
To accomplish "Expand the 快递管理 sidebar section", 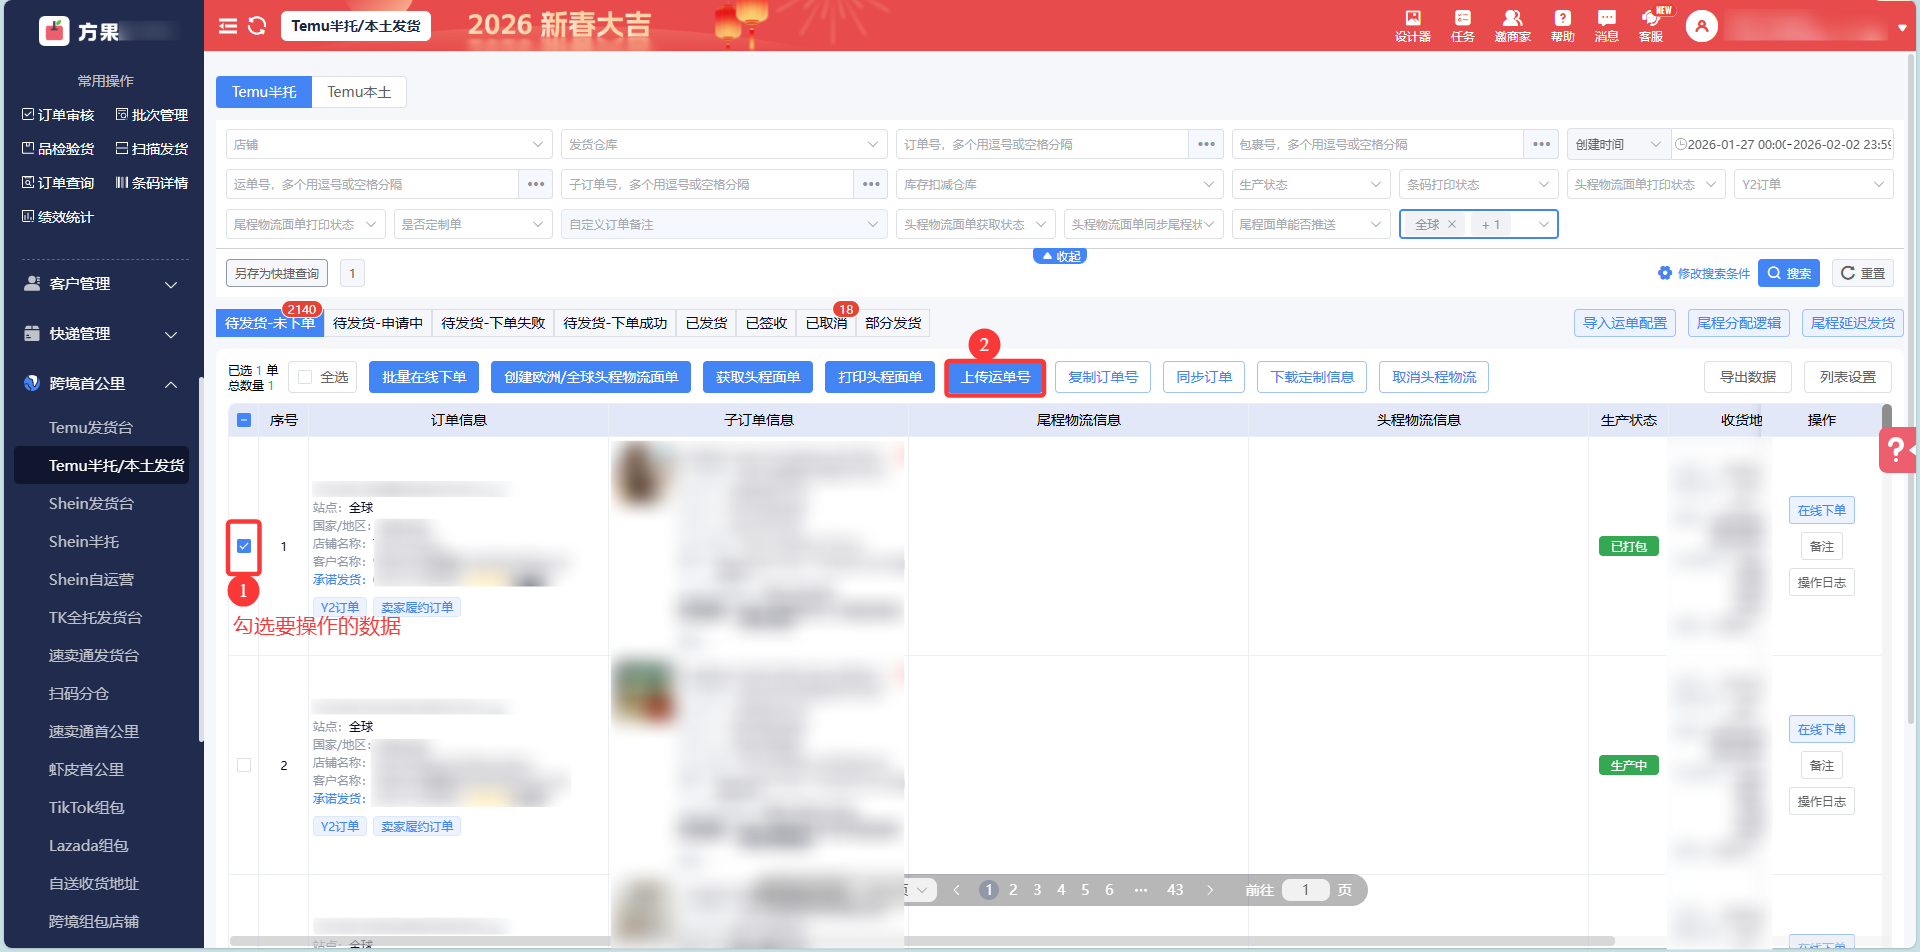I will pos(101,334).
